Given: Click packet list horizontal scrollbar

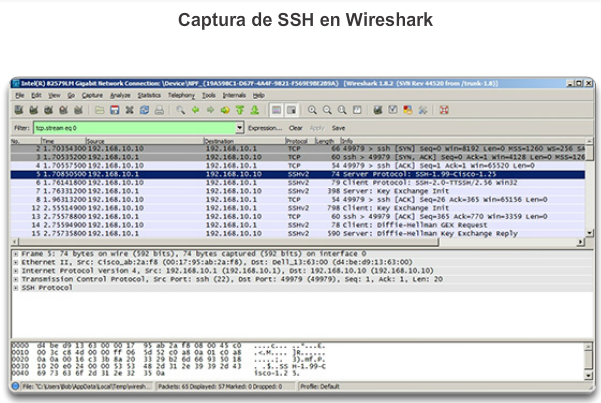Looking at the screenshot, I should (x=228, y=242).
